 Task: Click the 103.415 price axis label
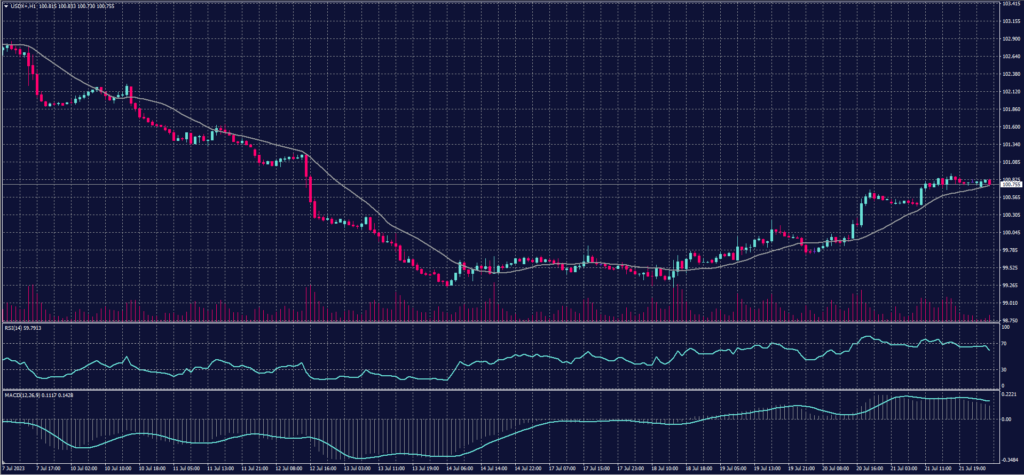click(1011, 4)
